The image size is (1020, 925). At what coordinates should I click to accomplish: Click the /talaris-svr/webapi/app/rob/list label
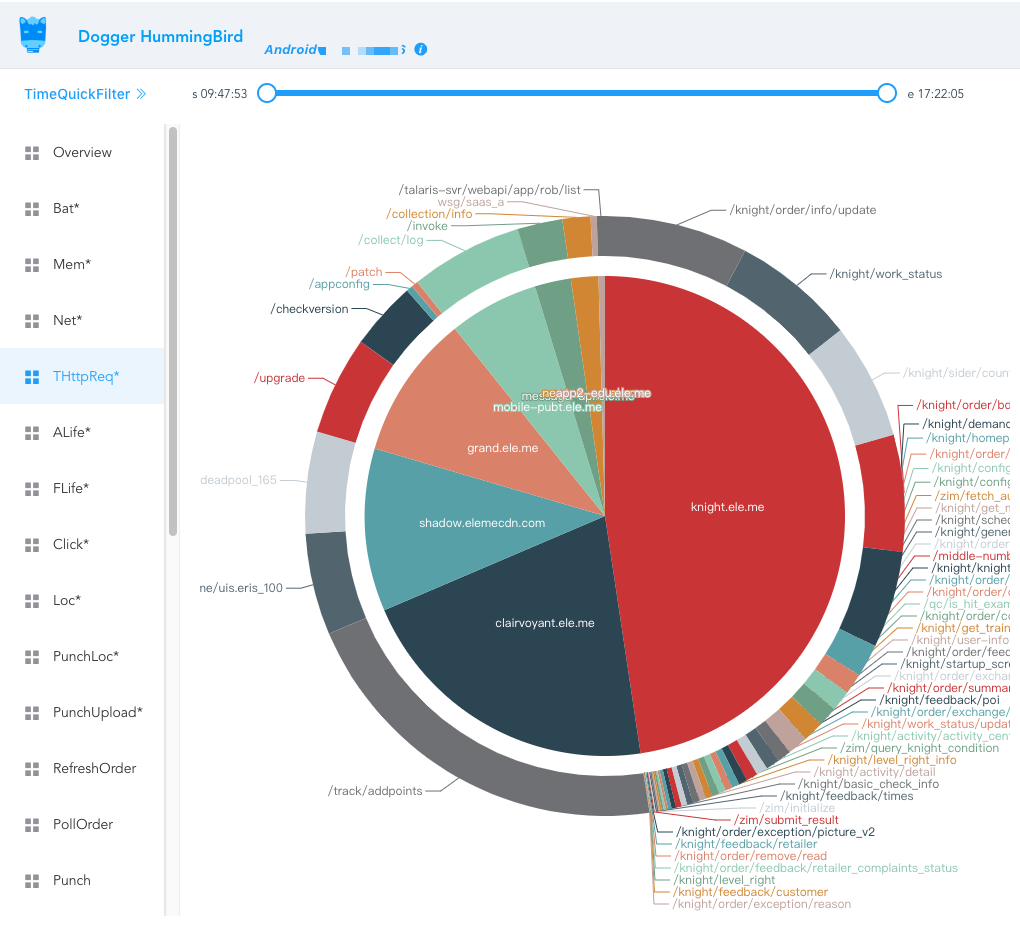pos(490,190)
